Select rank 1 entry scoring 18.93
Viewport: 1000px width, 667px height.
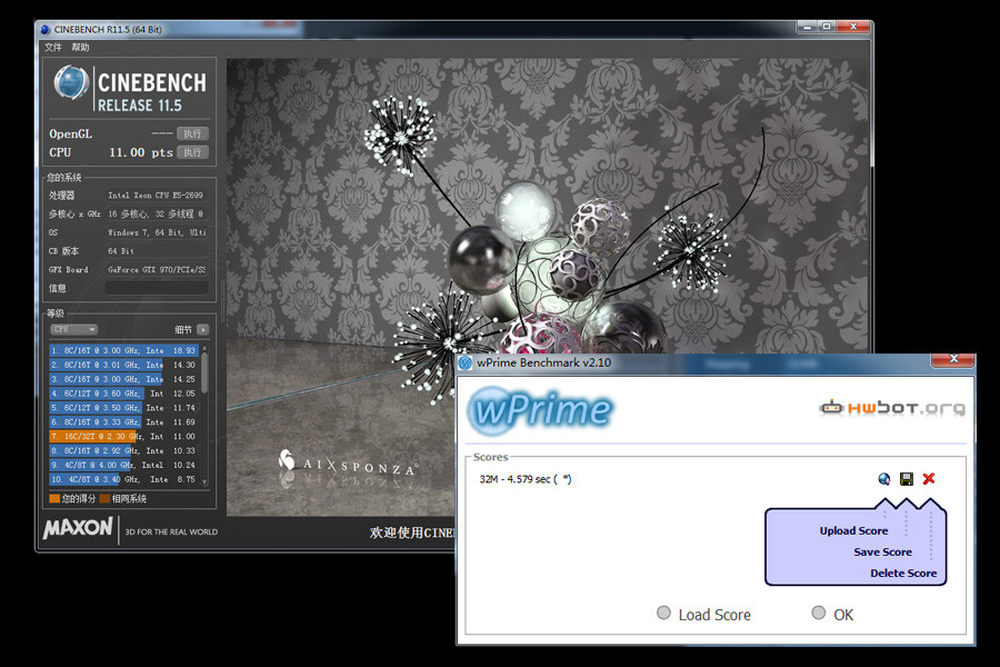tap(124, 350)
